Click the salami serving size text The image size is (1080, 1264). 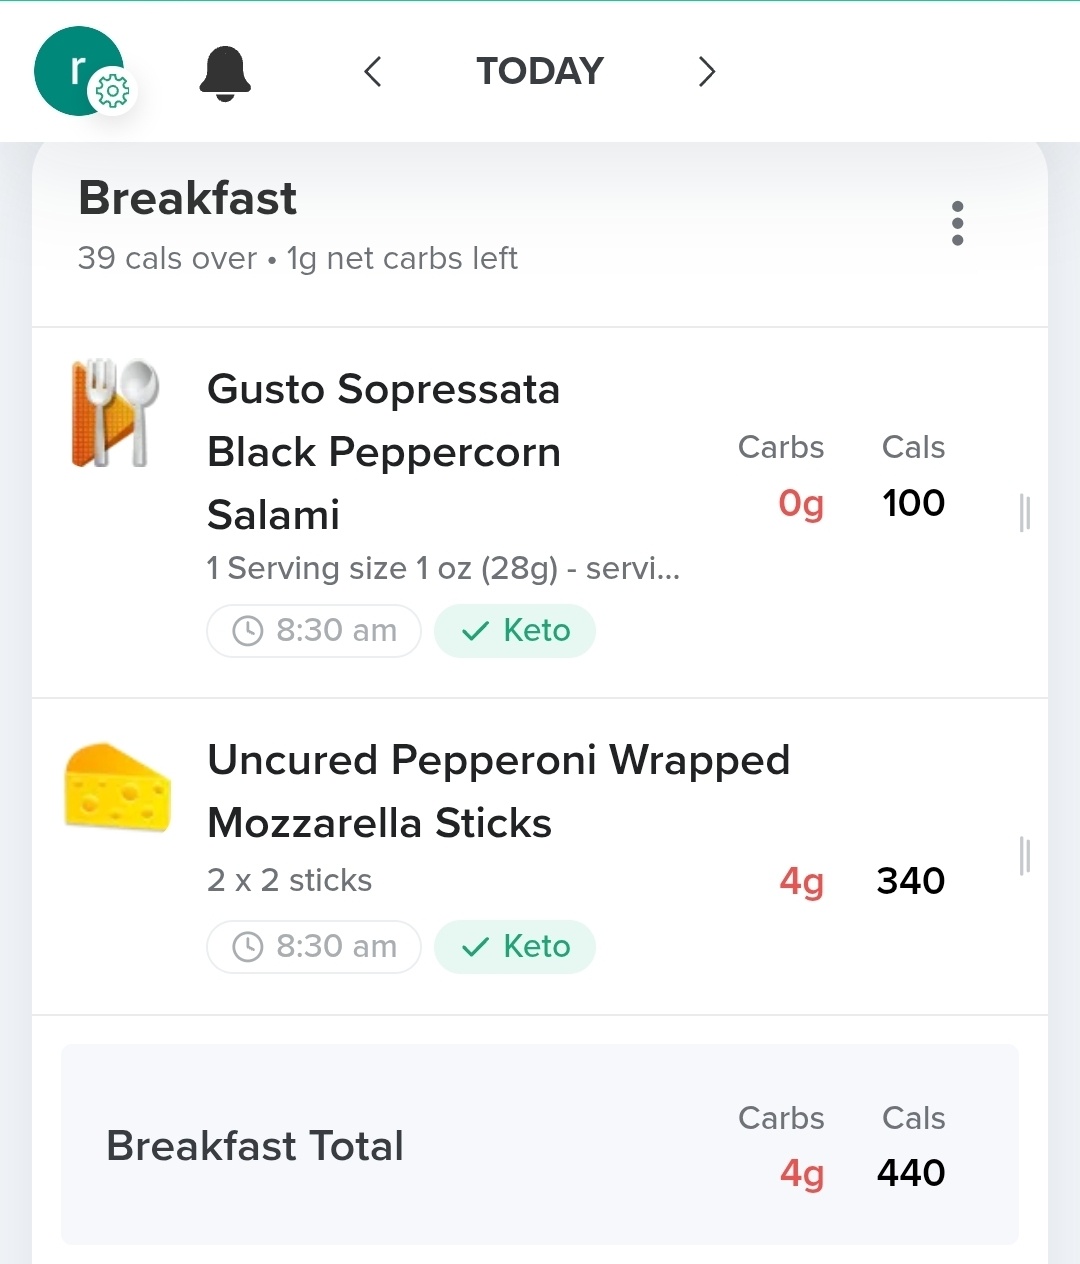click(443, 569)
